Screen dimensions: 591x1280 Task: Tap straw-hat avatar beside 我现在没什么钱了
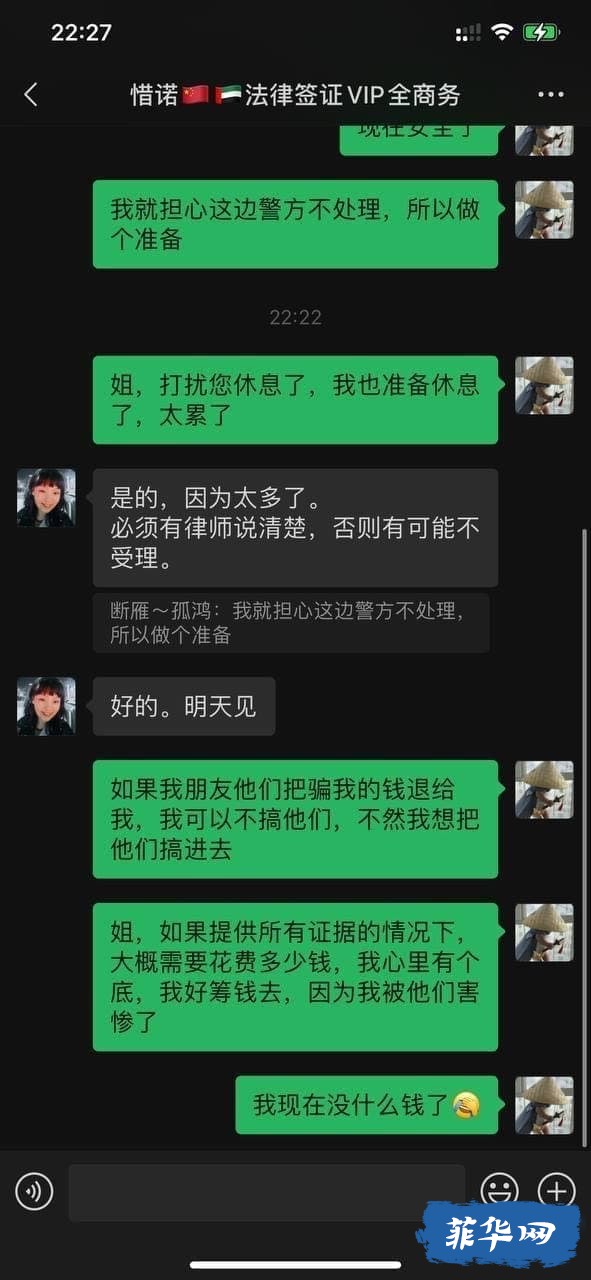pos(544,1105)
